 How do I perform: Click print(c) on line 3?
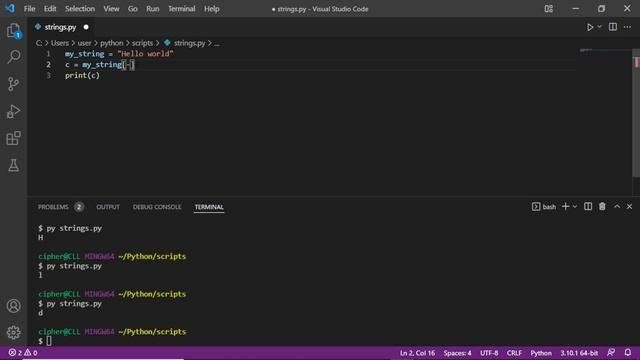click(x=82, y=76)
